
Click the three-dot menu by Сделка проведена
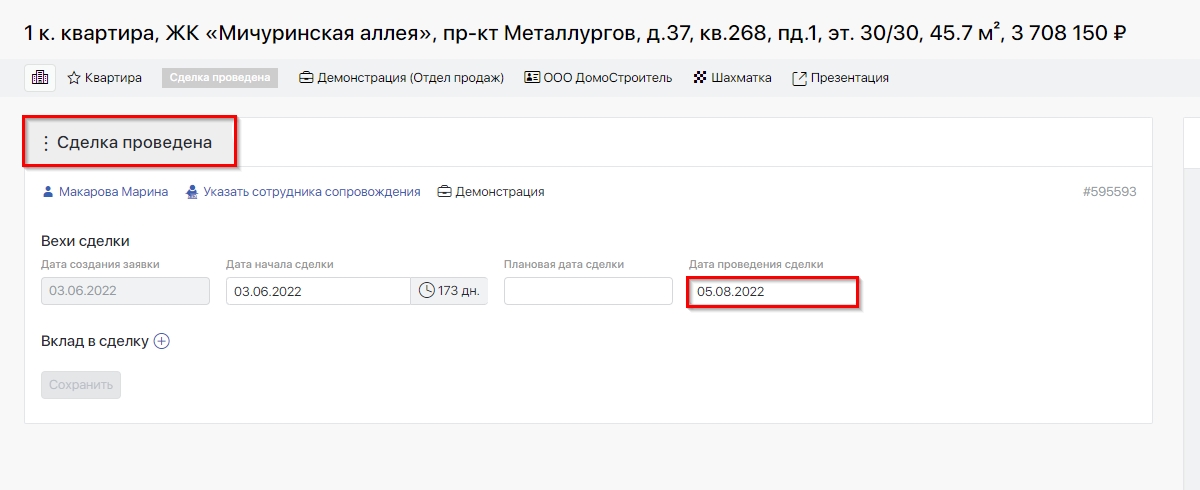[45, 143]
